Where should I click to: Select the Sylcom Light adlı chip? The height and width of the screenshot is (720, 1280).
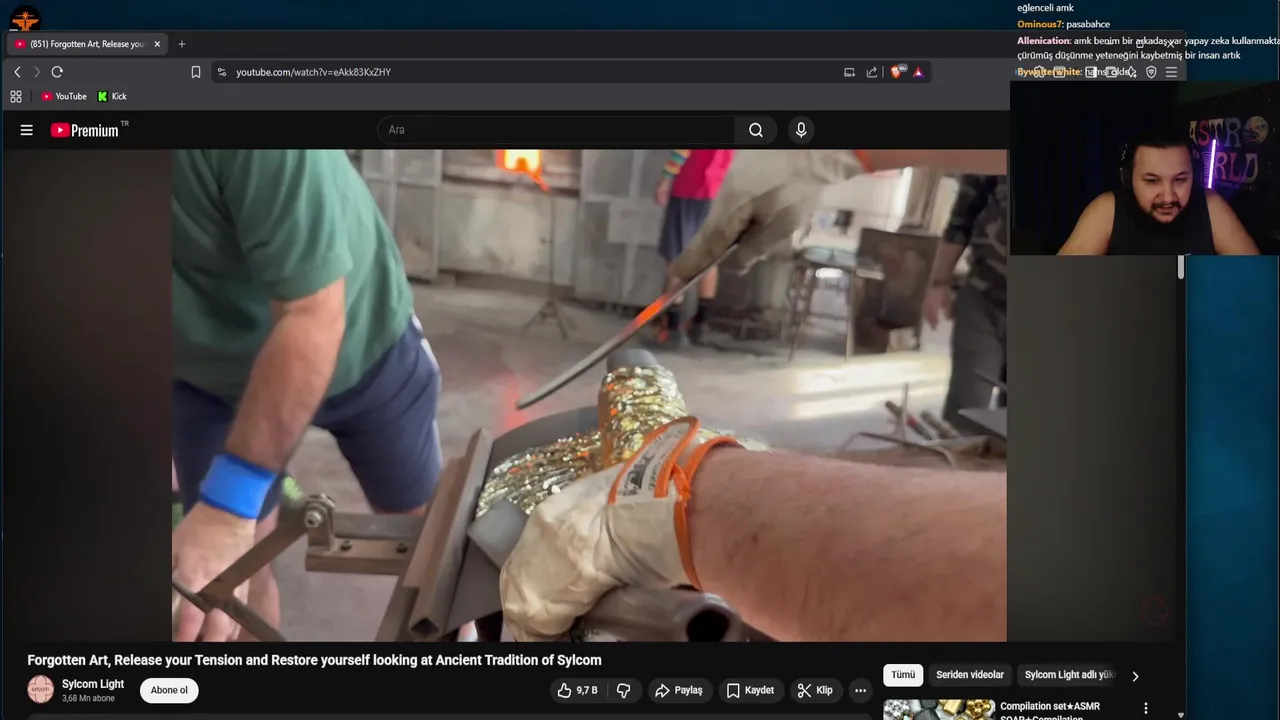[x=1068, y=675]
